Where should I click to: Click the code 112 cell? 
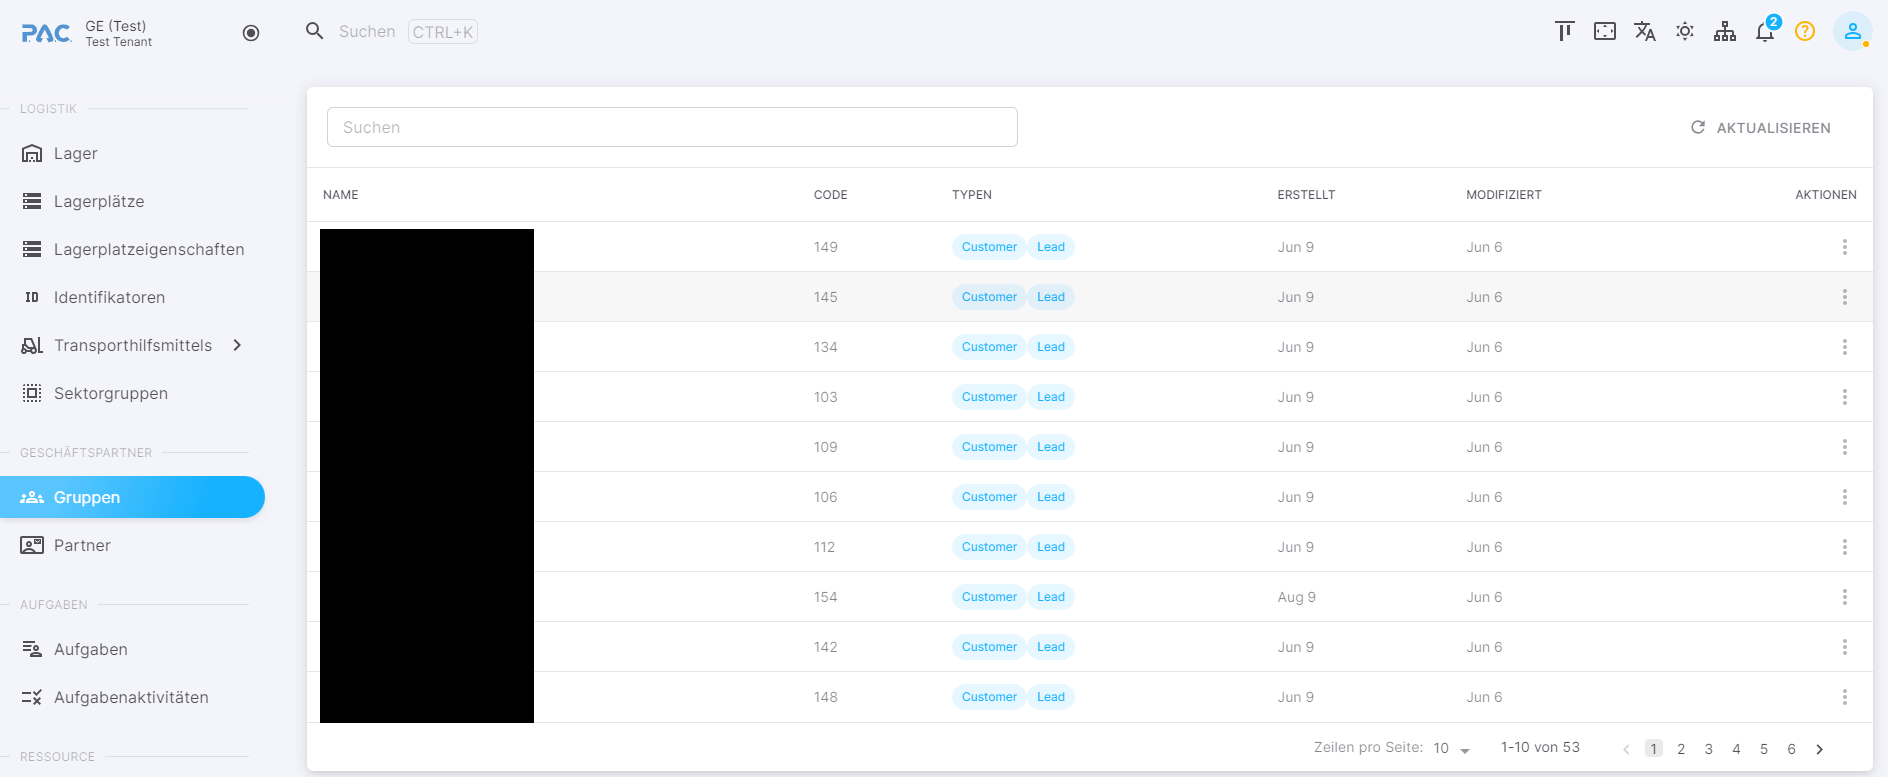824,547
